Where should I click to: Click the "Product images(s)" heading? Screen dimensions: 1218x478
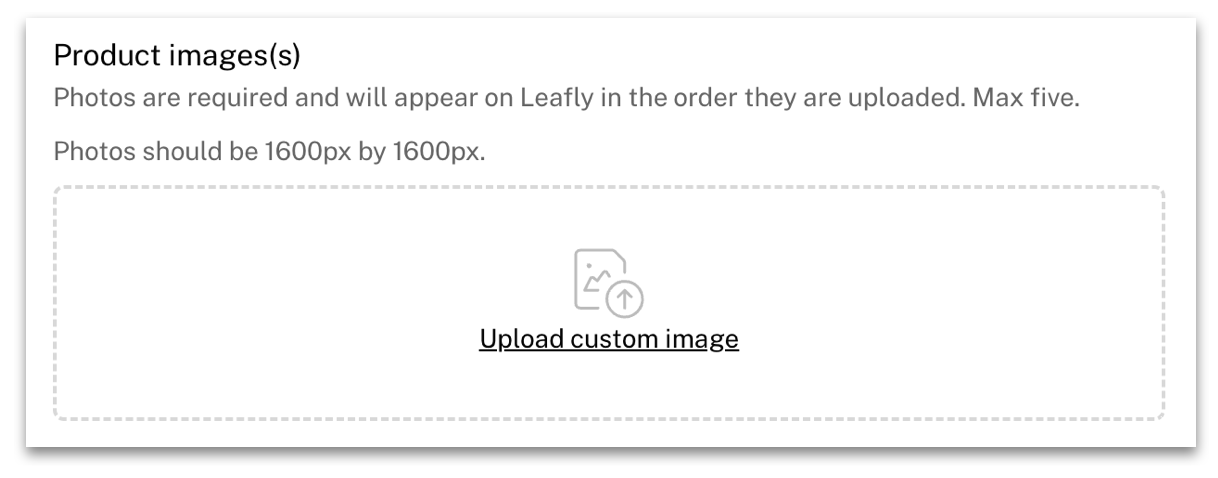click(x=177, y=57)
